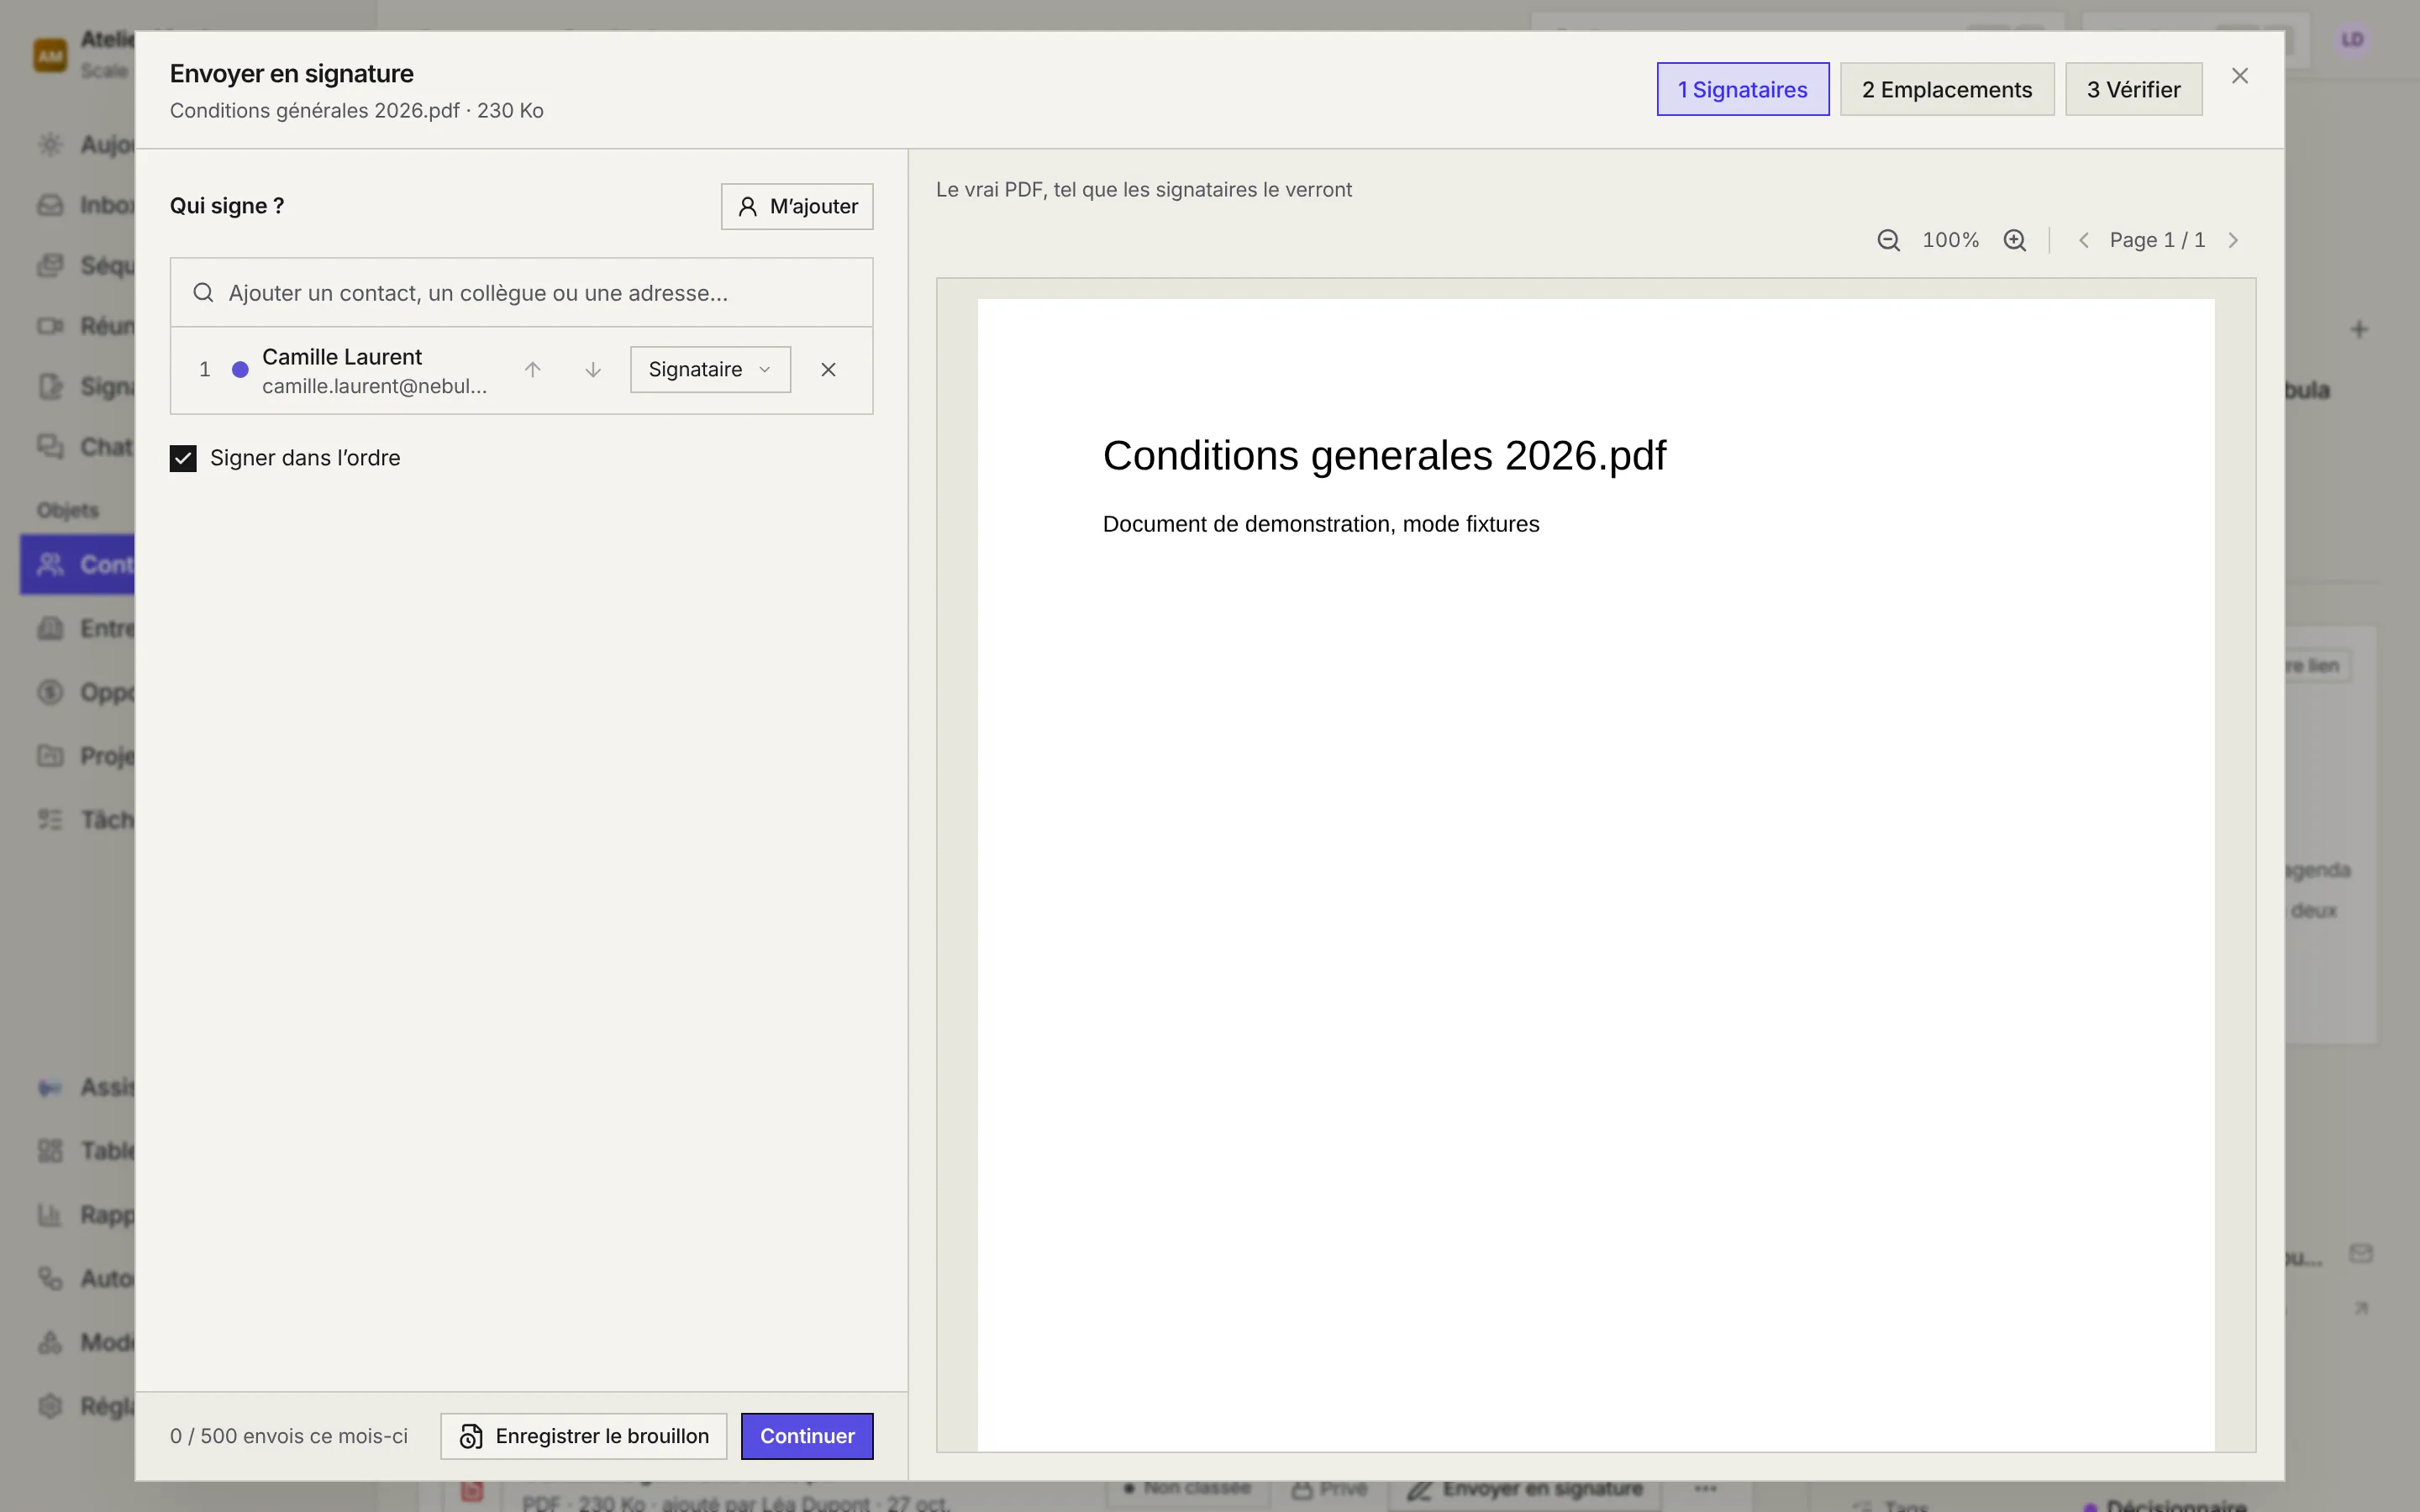2420x1512 pixels.
Task: Go to next PDF page arrow
Action: click(x=2233, y=240)
